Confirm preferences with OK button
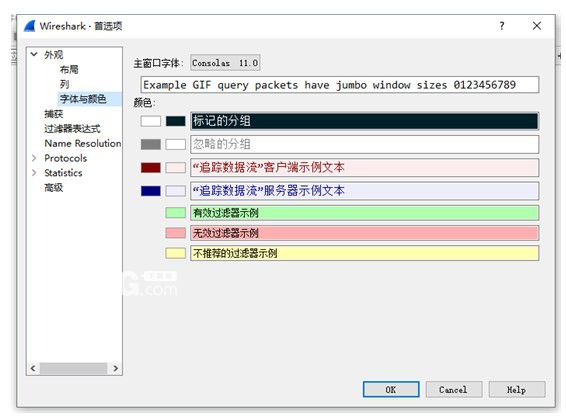Screen dimensions: 566x418 point(391,389)
